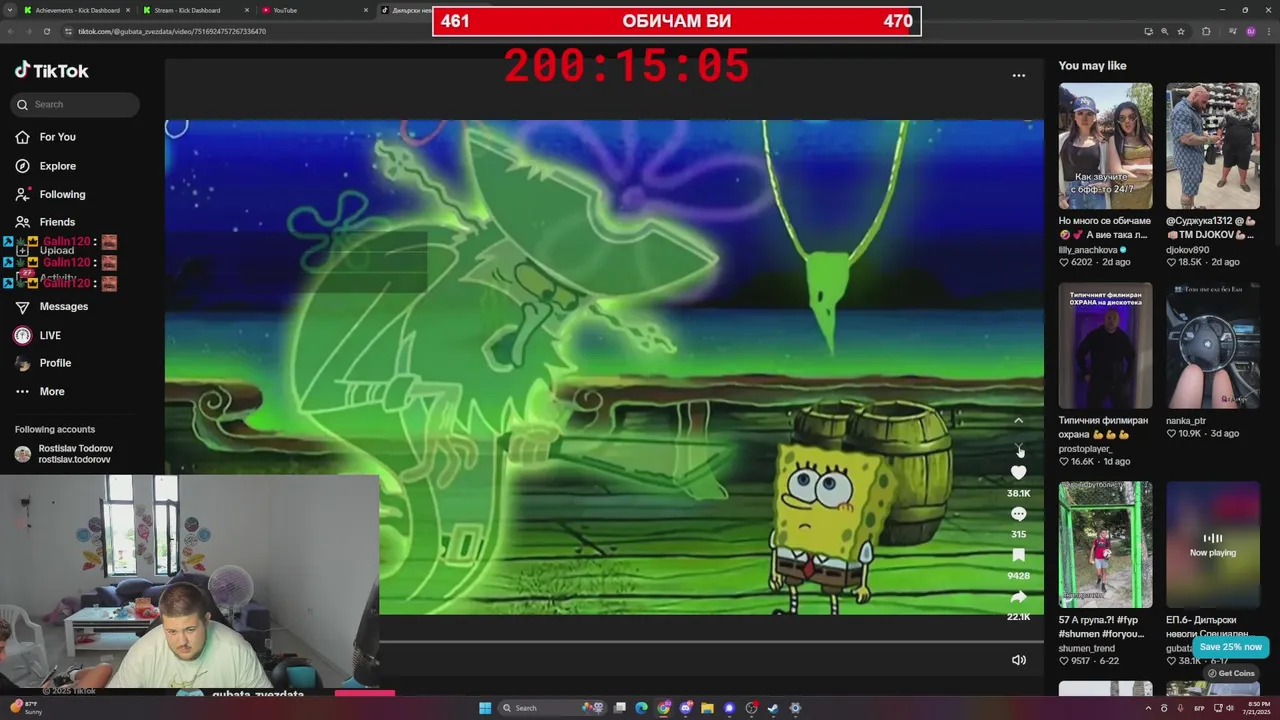Open the prostoplayer_ security guard video thumbnail
The width and height of the screenshot is (1280, 720).
coord(1105,346)
